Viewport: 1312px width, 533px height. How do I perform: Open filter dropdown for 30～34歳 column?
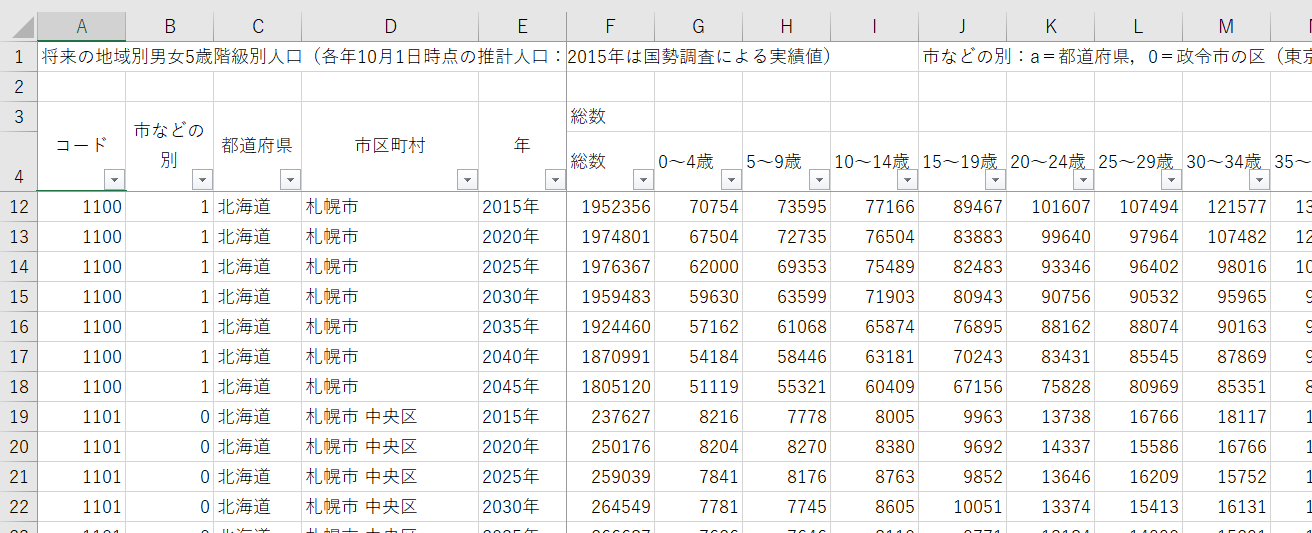[1258, 180]
